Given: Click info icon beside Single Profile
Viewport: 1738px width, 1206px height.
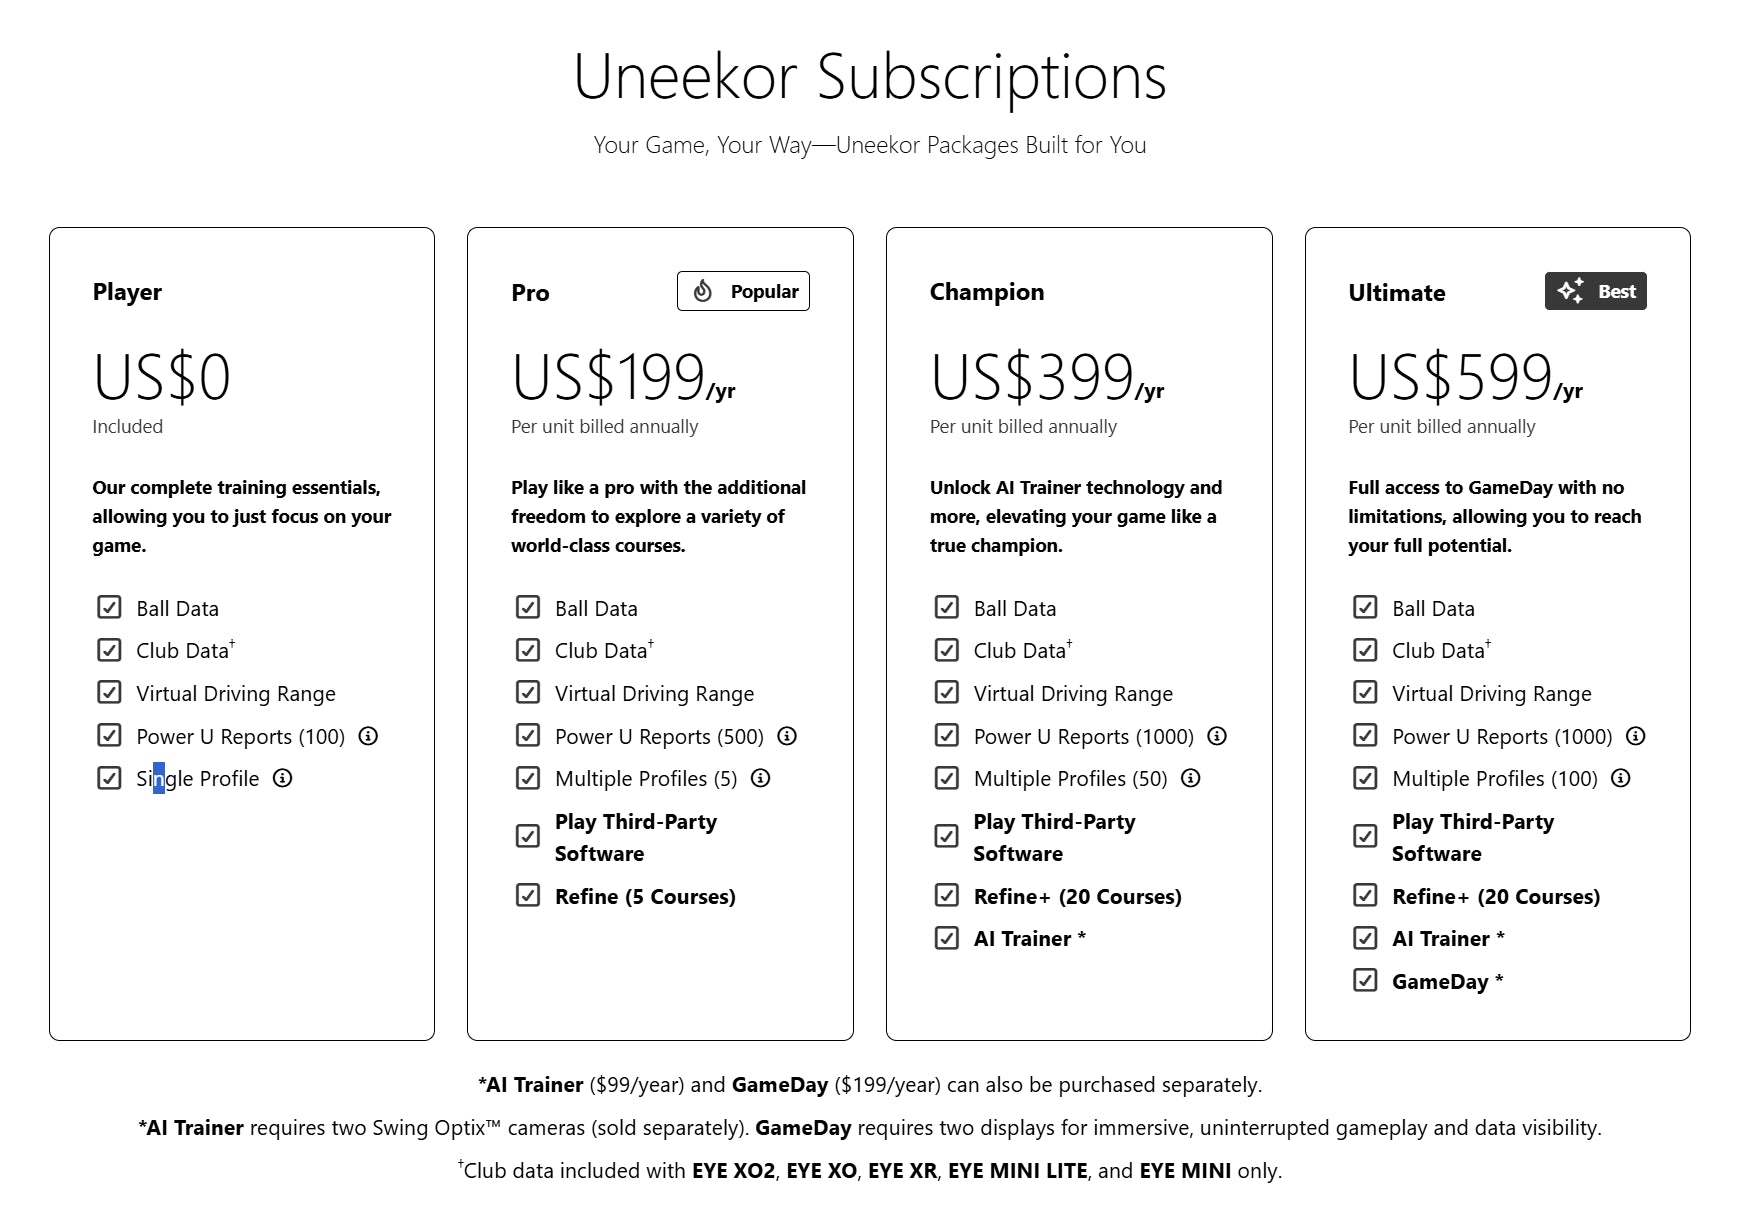Looking at the screenshot, I should pyautogui.click(x=283, y=778).
